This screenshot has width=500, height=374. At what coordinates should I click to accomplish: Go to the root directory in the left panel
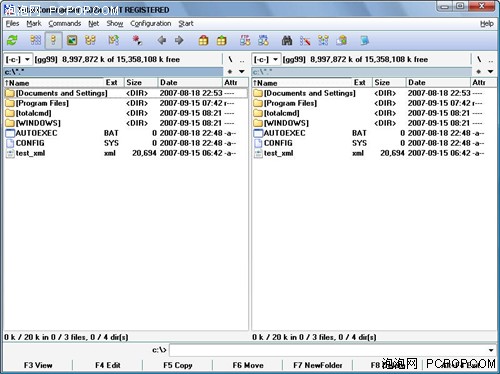pos(231,60)
